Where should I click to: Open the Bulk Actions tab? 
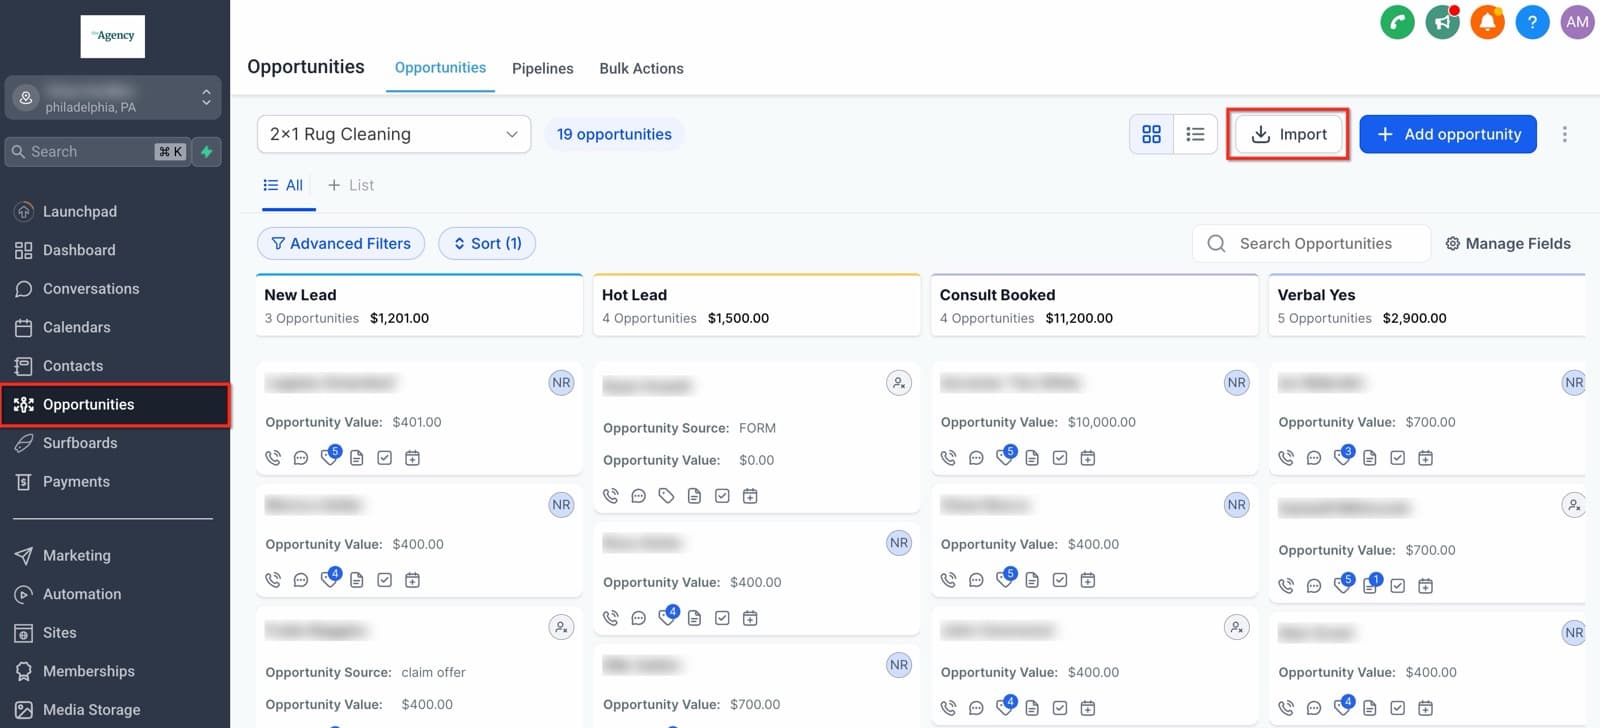642,68
